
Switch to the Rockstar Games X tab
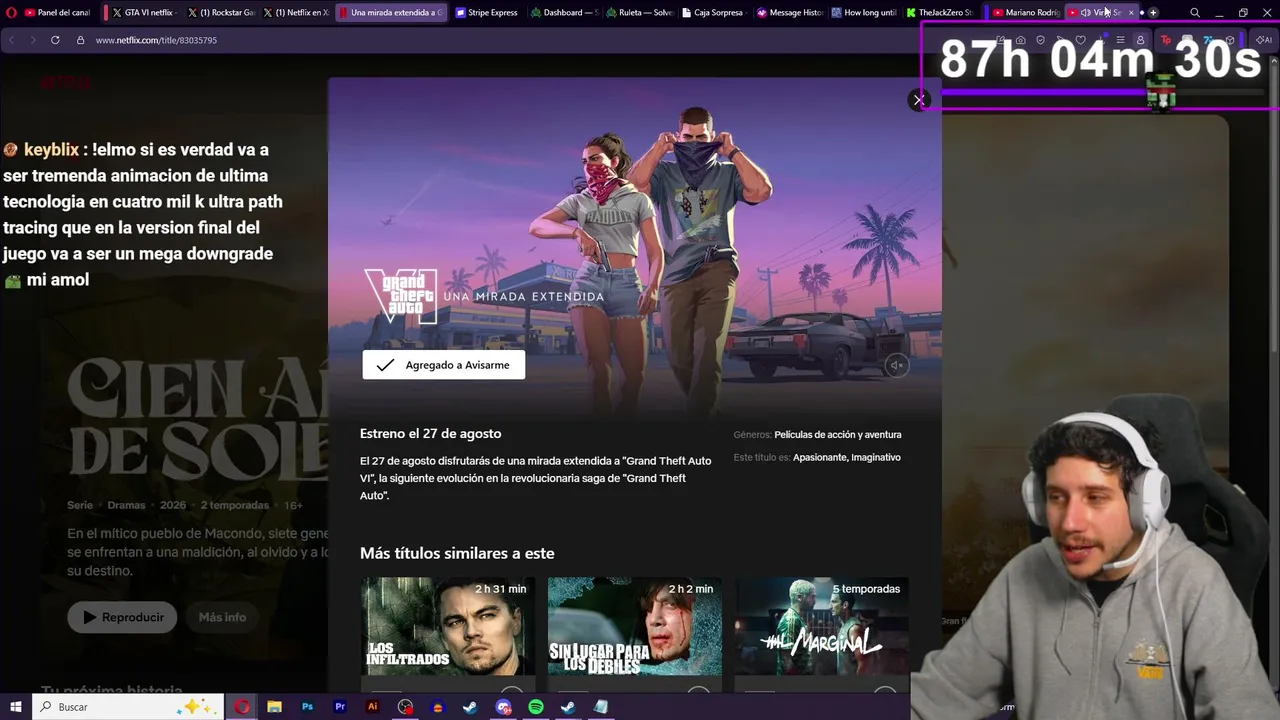click(221, 12)
